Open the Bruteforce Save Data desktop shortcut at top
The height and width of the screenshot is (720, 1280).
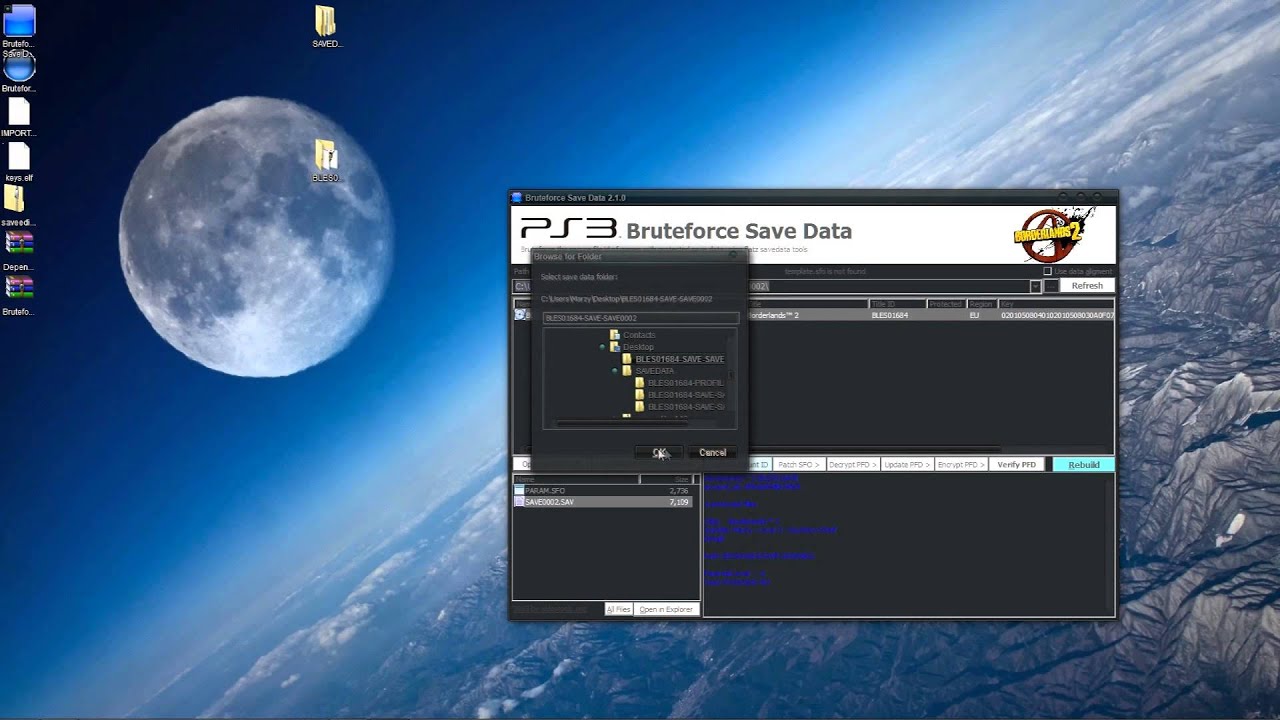coord(19,22)
